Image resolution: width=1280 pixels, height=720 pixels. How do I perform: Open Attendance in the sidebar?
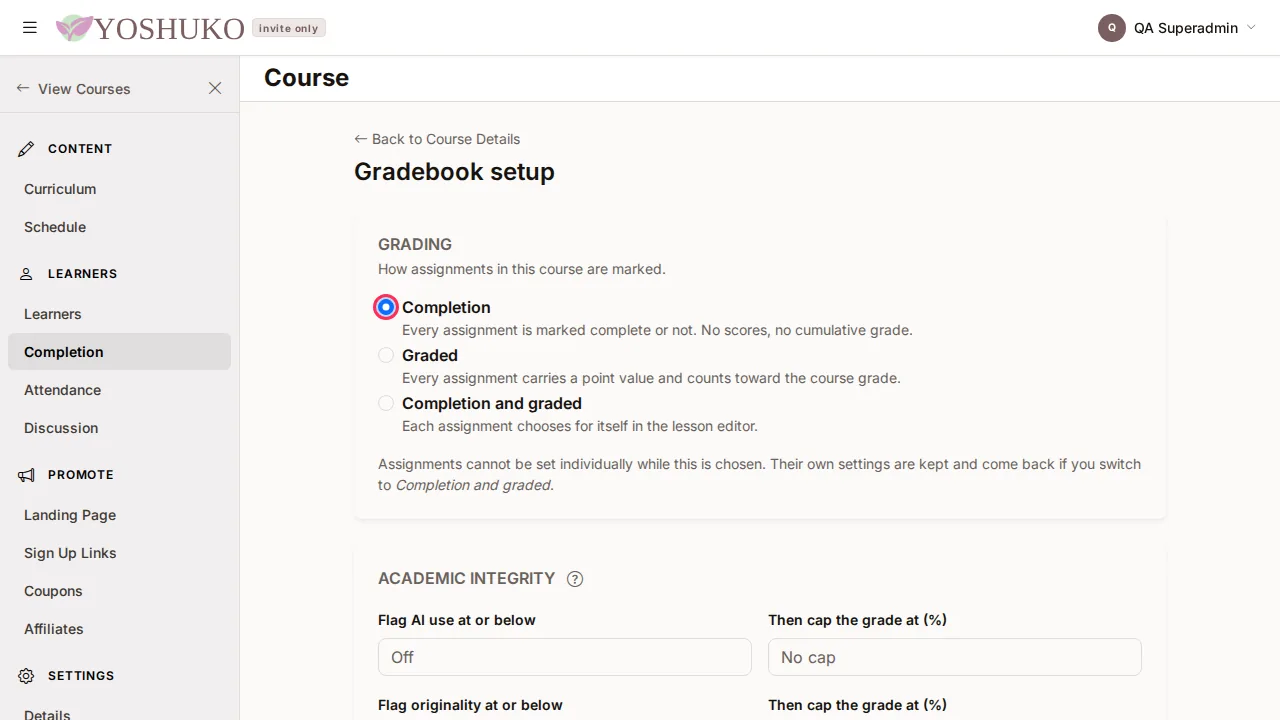click(x=119, y=390)
